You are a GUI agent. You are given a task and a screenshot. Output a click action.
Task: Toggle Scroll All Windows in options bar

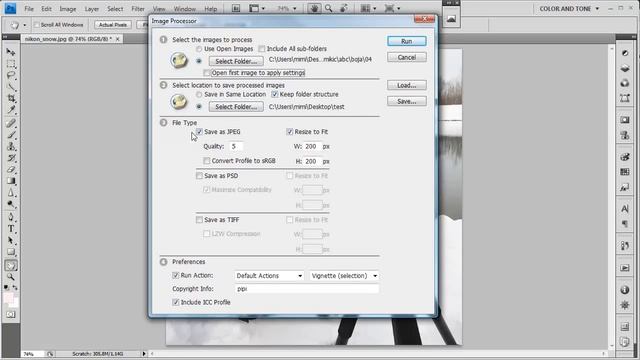37,25
